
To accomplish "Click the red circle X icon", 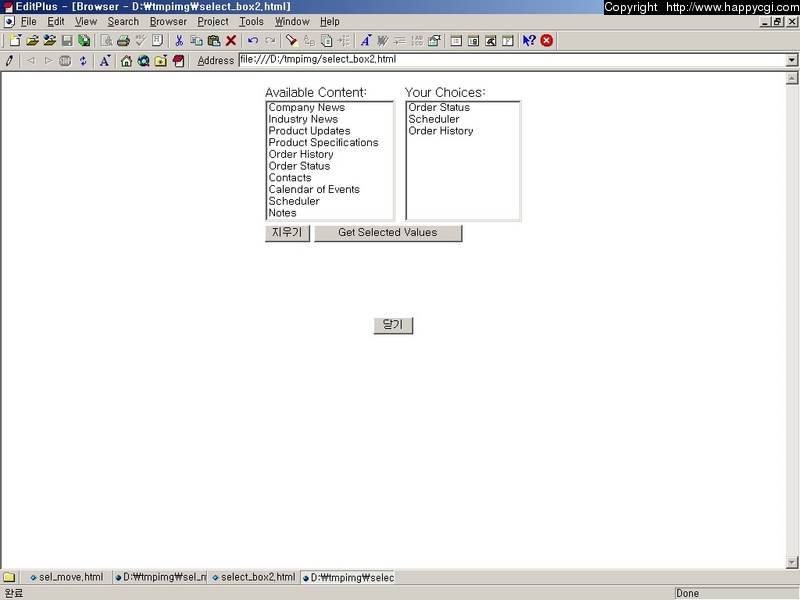I will (x=546, y=40).
